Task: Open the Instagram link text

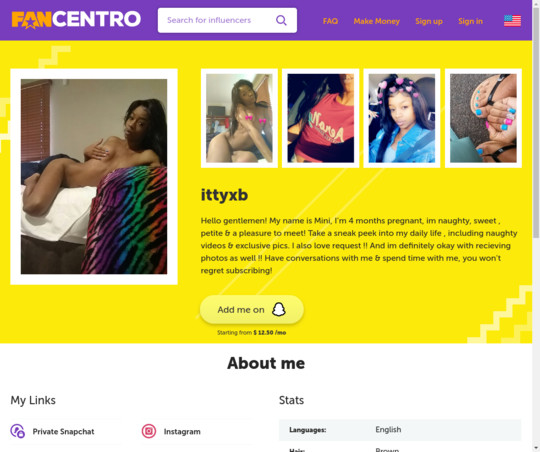Action: tap(182, 431)
